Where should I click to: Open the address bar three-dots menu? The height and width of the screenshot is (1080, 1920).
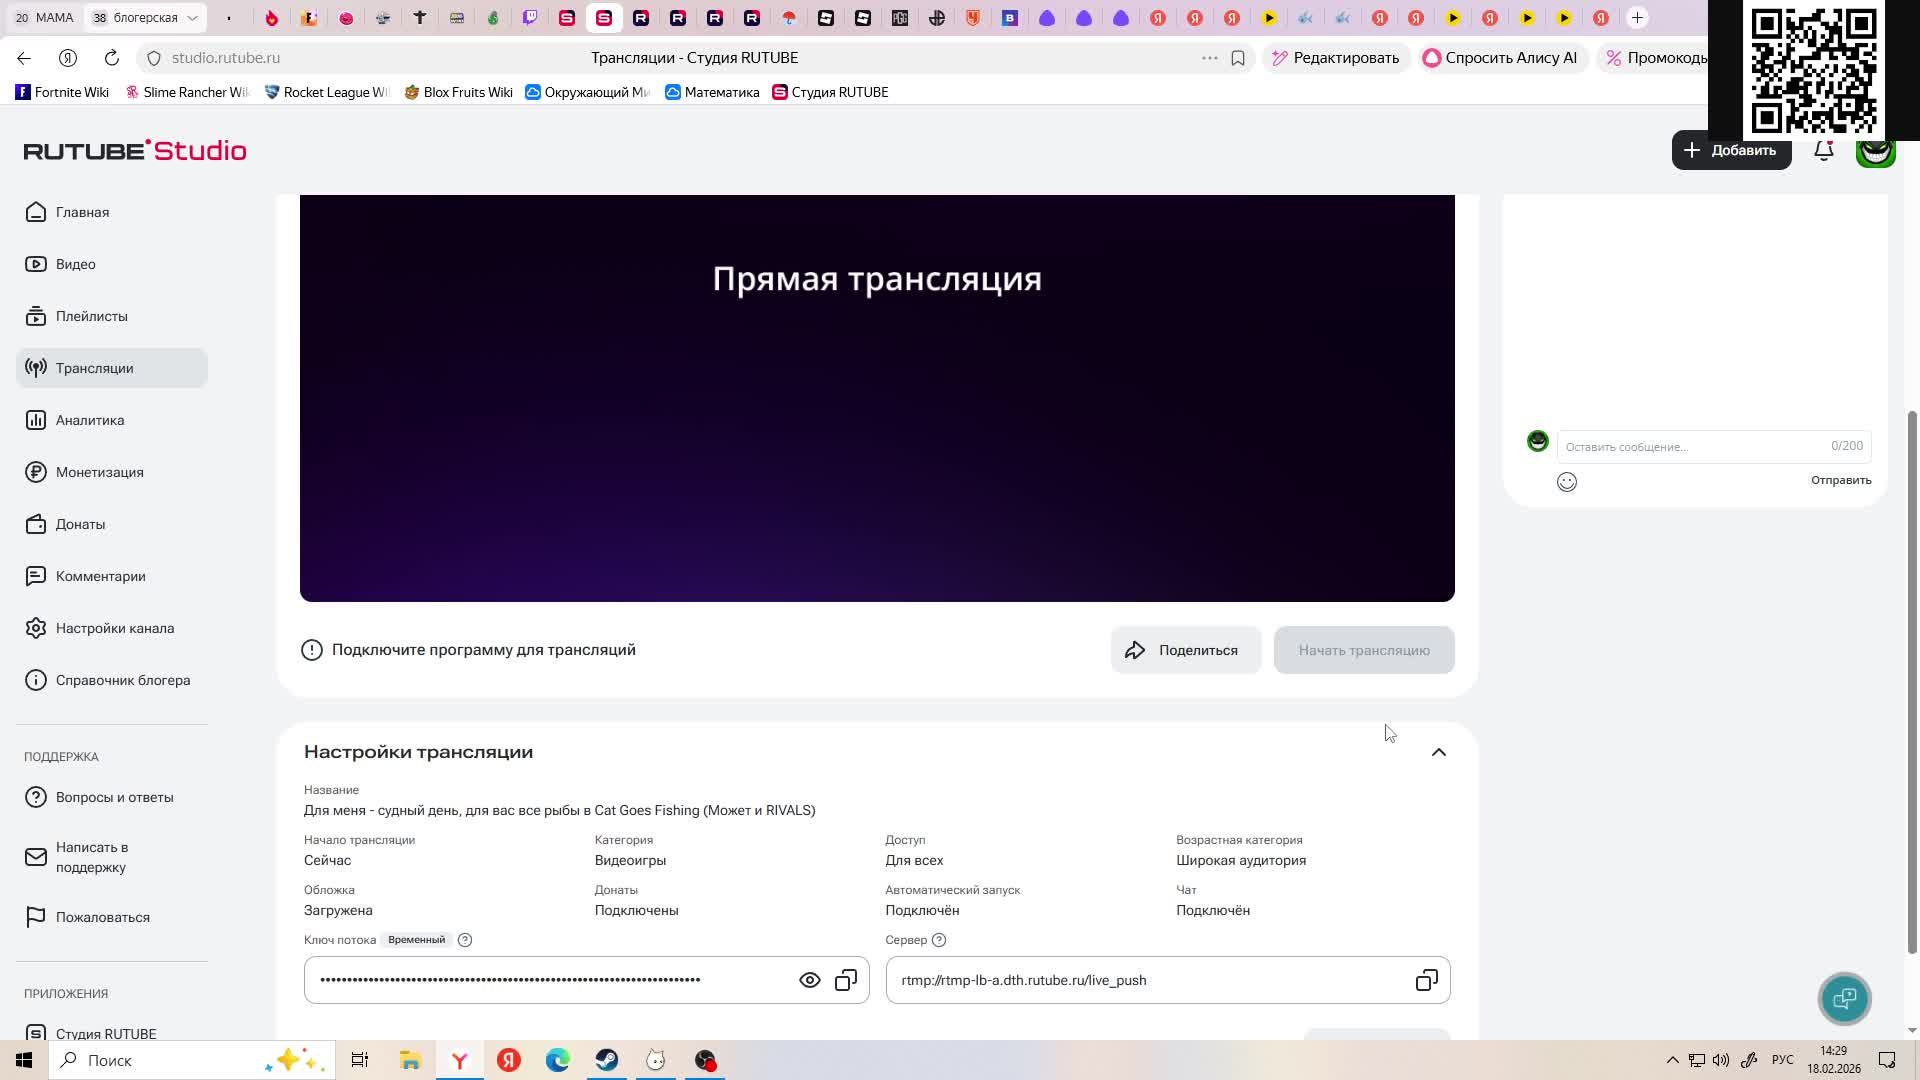tap(1209, 58)
